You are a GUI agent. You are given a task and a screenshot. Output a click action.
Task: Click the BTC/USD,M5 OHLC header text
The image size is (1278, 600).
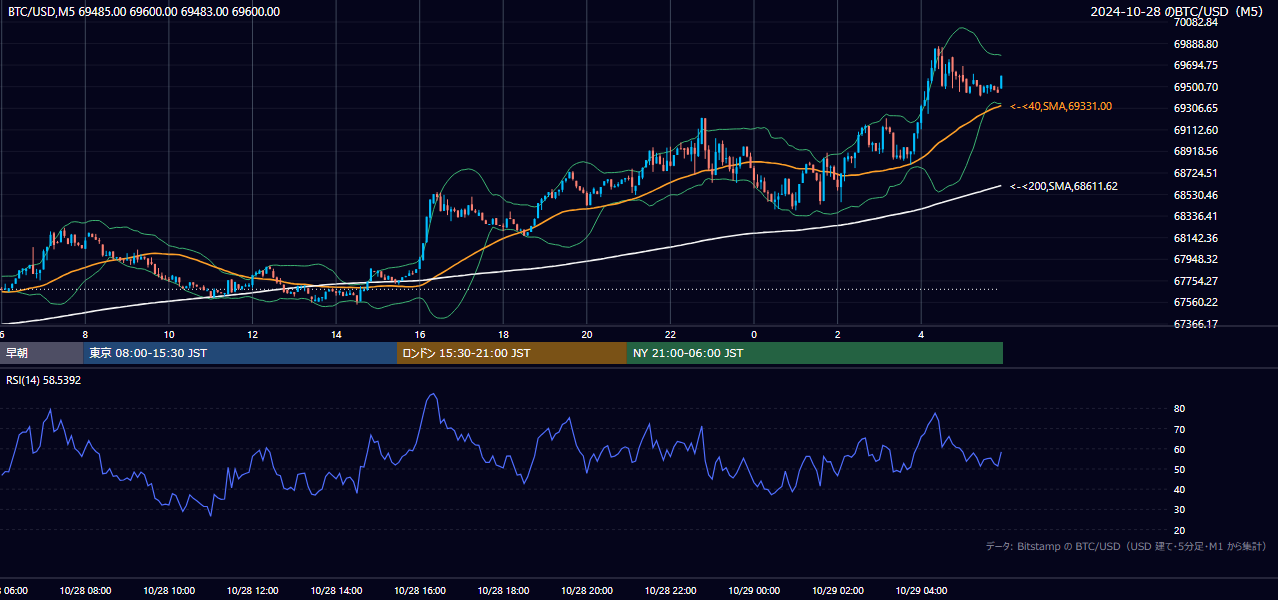point(144,12)
